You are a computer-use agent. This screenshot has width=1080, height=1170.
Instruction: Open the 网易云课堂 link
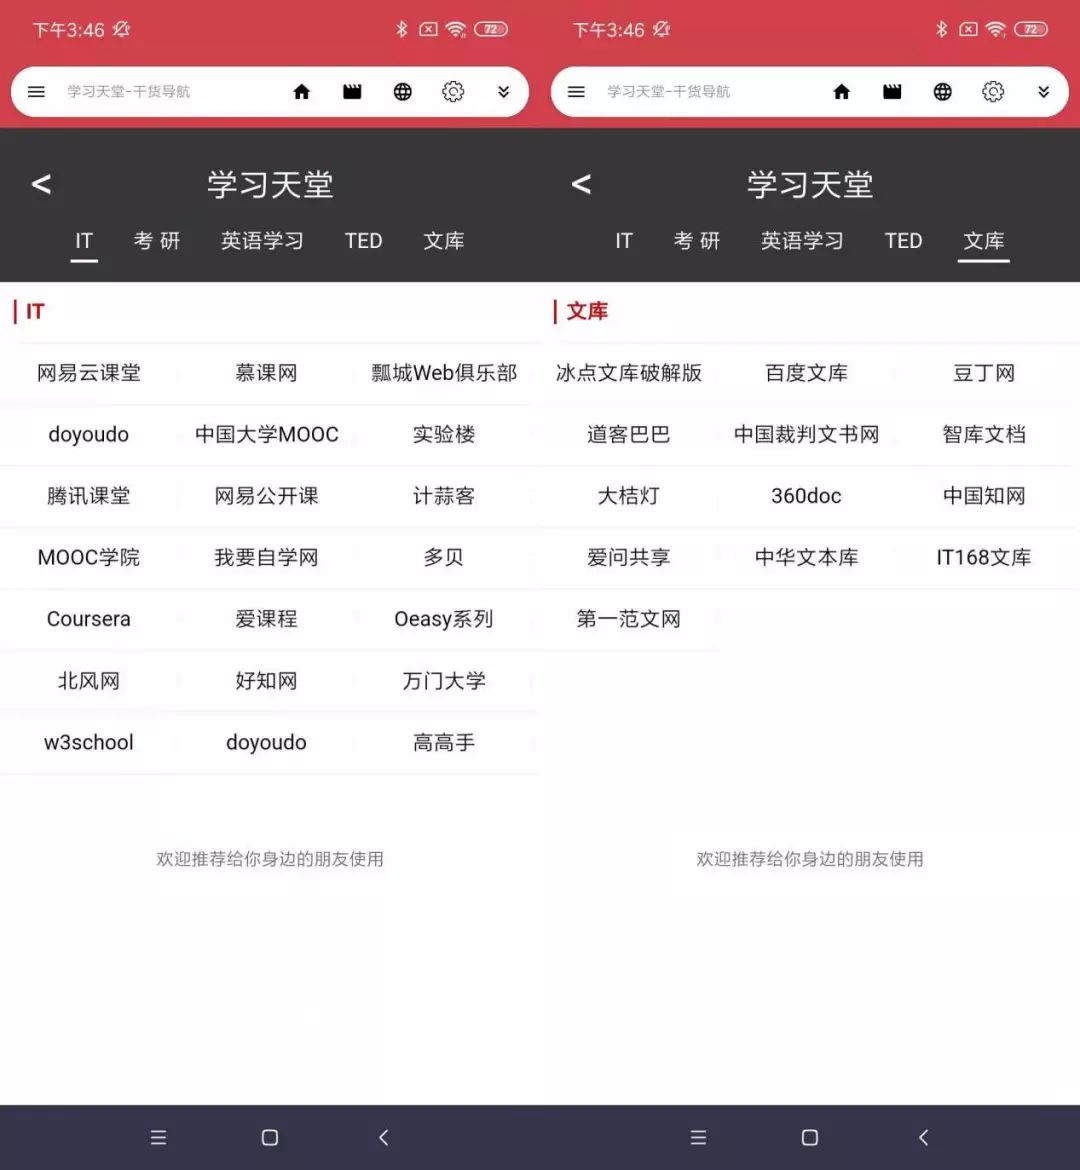point(89,373)
